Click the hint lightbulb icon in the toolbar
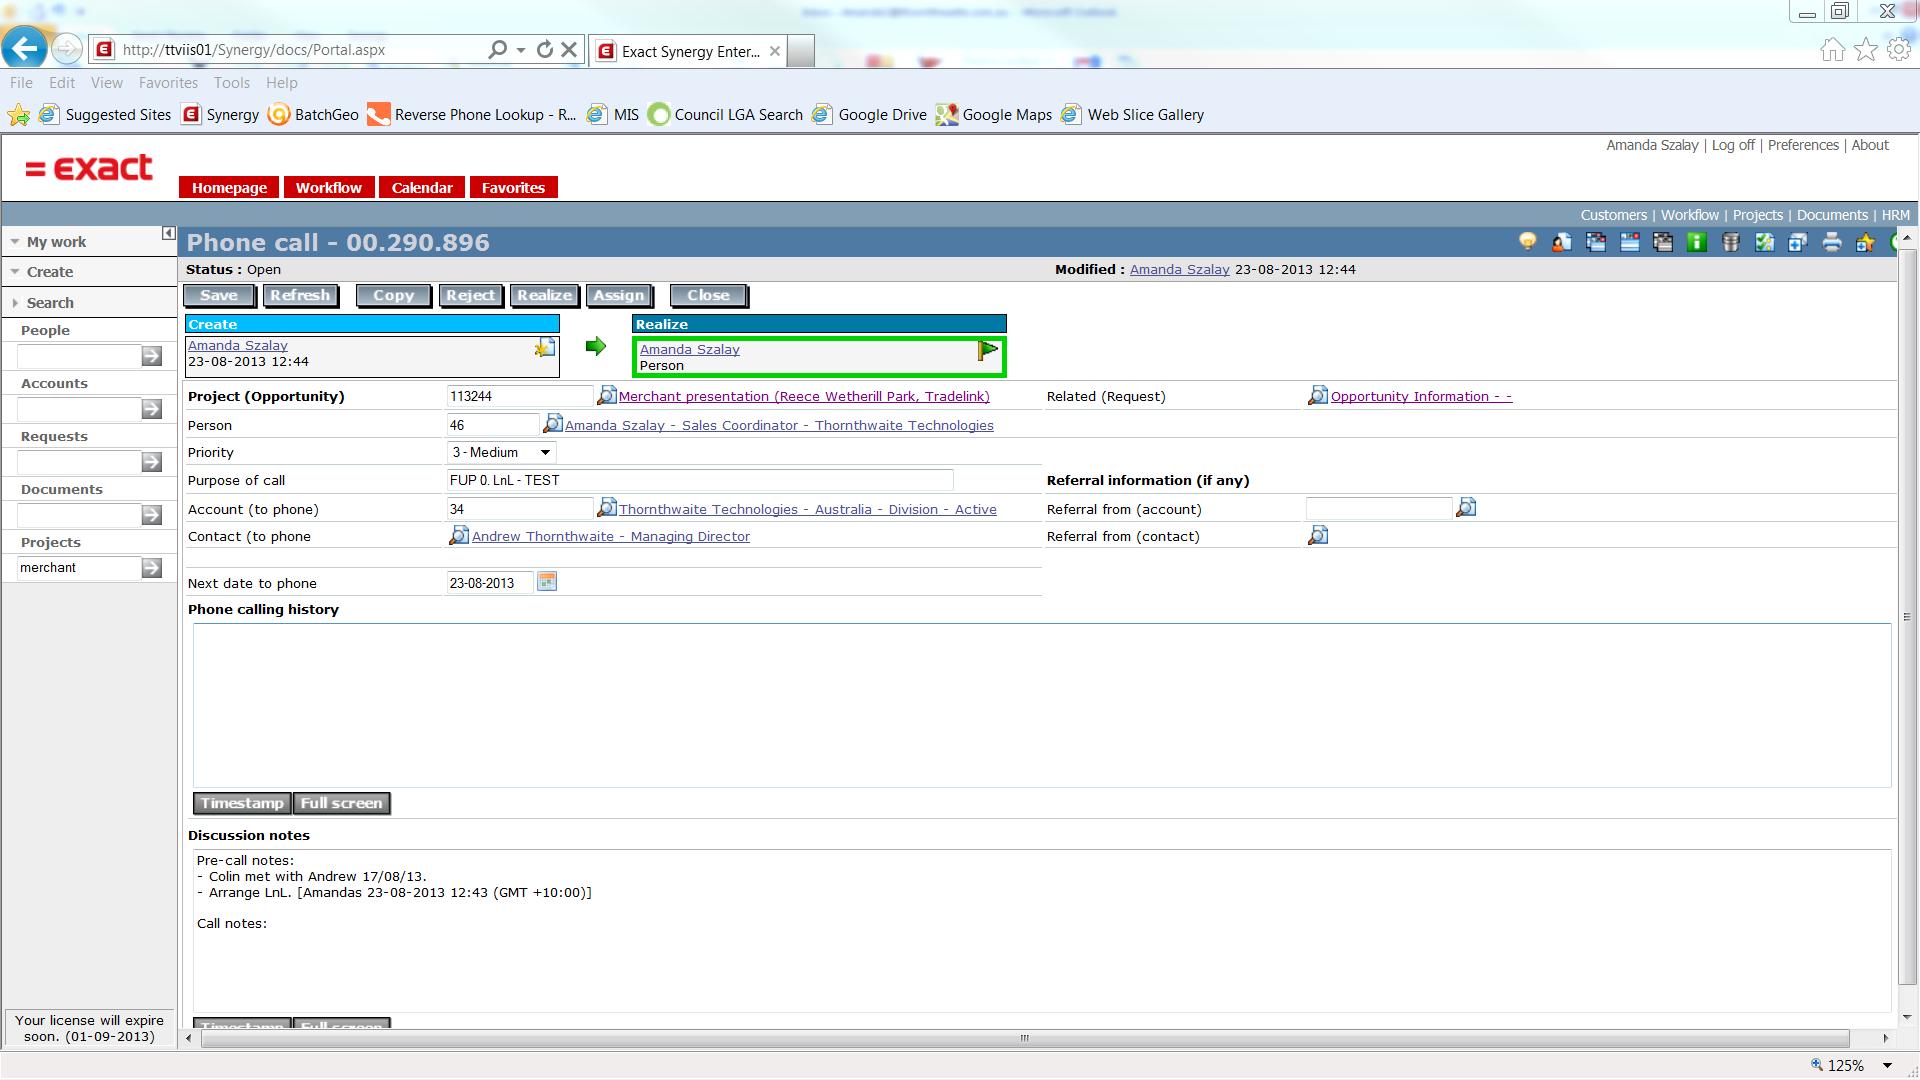The image size is (1920, 1080). point(1528,241)
